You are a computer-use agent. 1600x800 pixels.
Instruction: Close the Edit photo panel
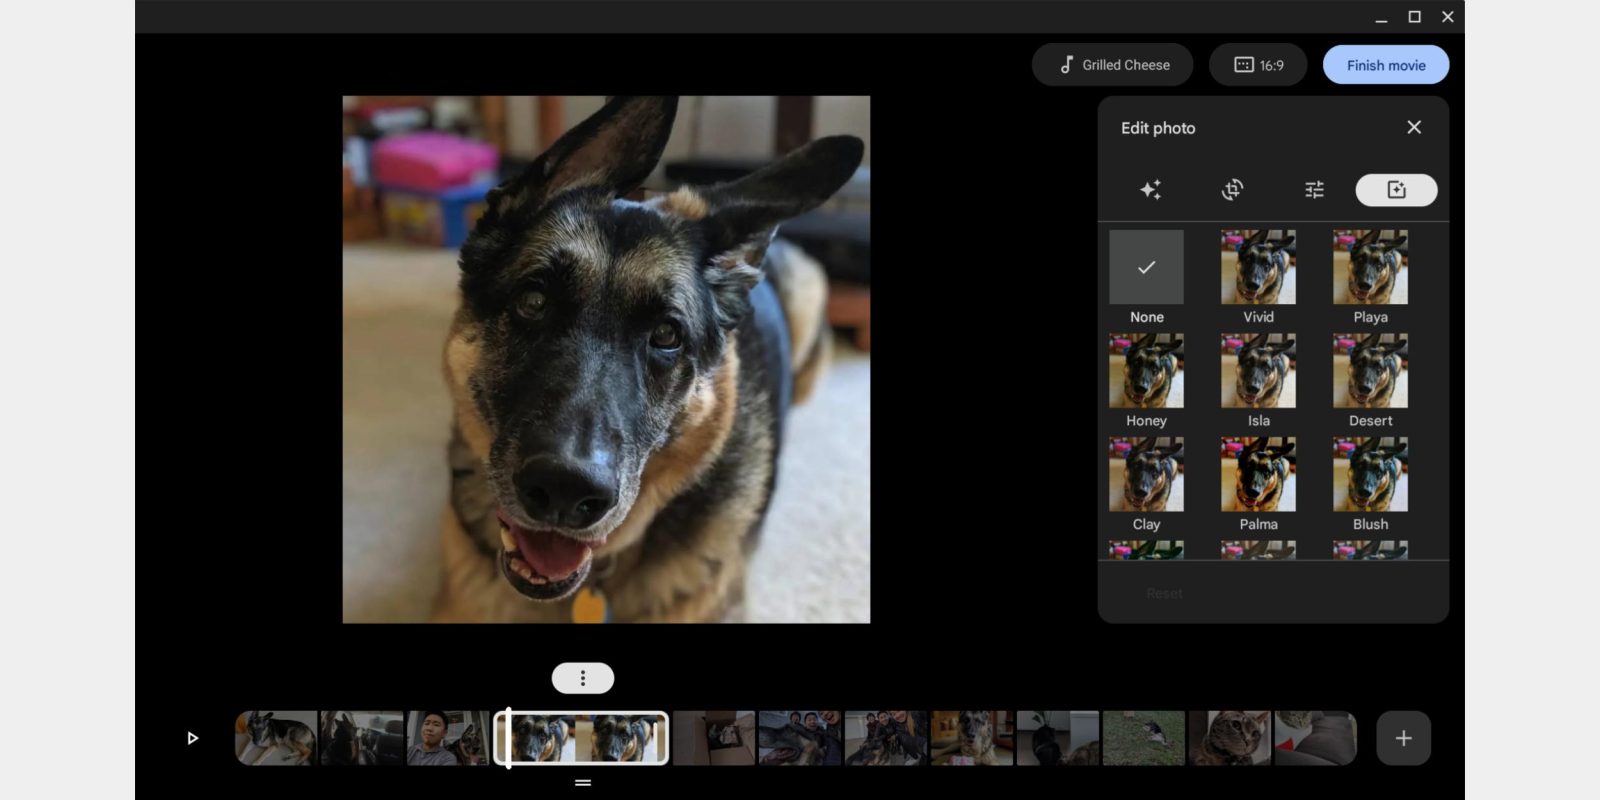1414,127
